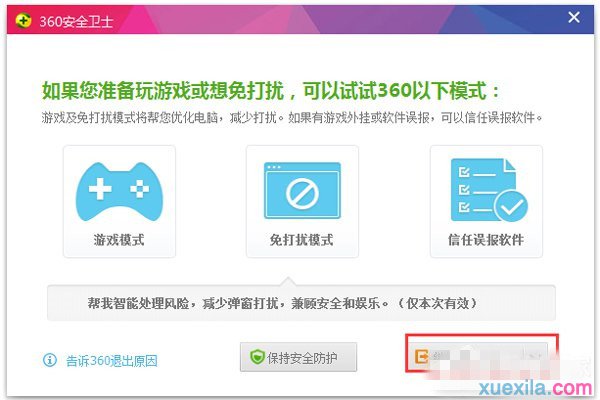
Task: Click the info icon beside 告诉360退出原因
Action: 50,360
